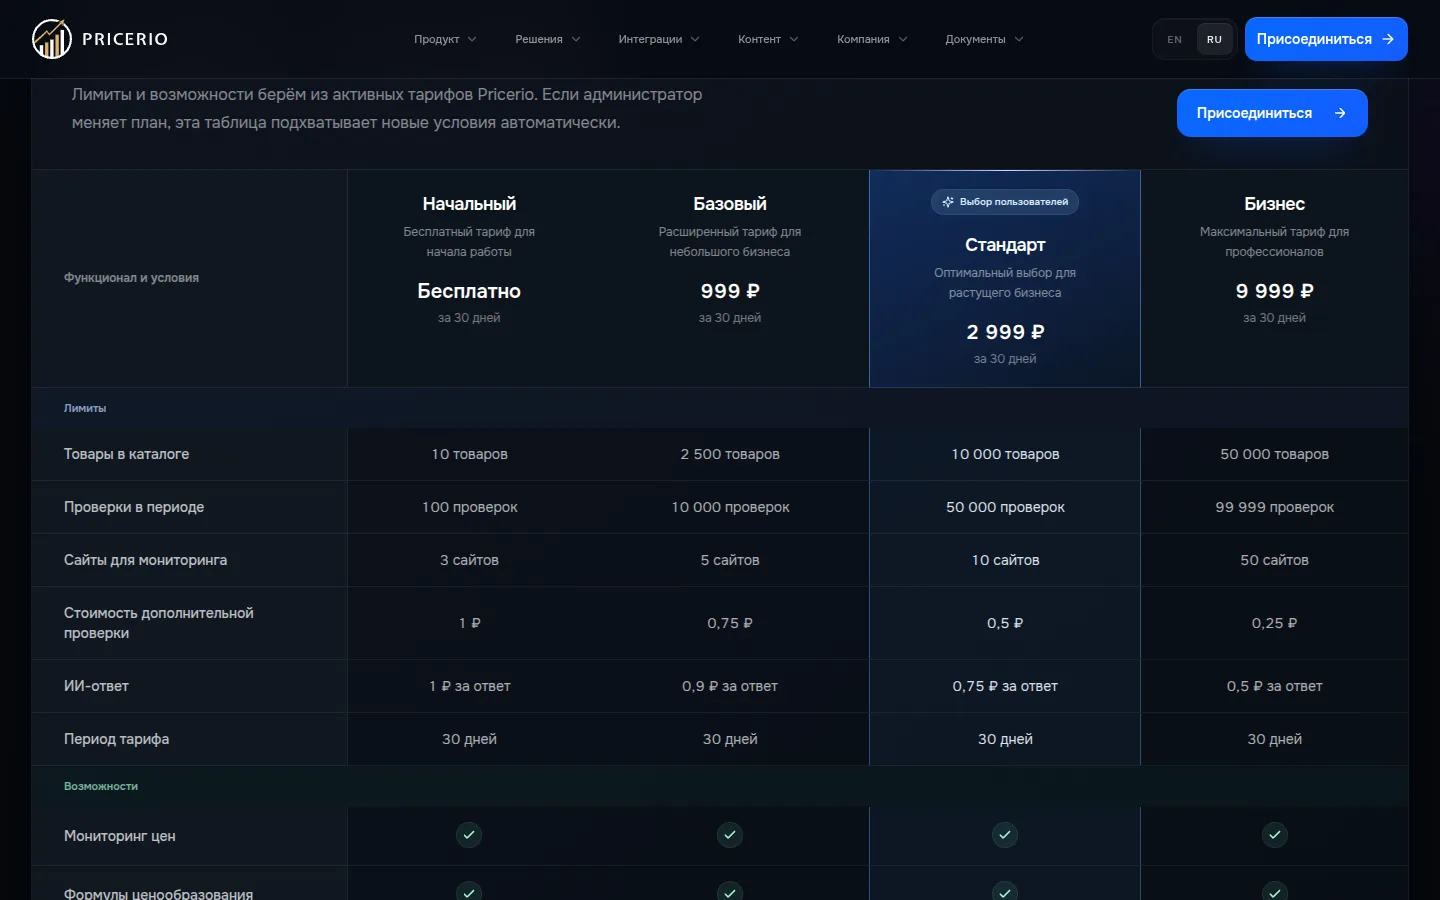The image size is (1440, 900).
Task: Click the Присоединиться button above the pricing table
Action: point(1272,113)
